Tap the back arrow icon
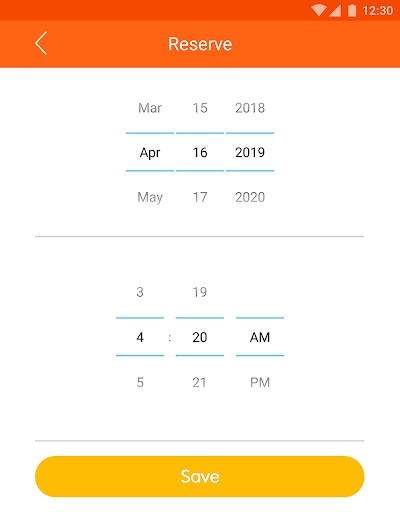The height and width of the screenshot is (512, 400). tap(41, 43)
